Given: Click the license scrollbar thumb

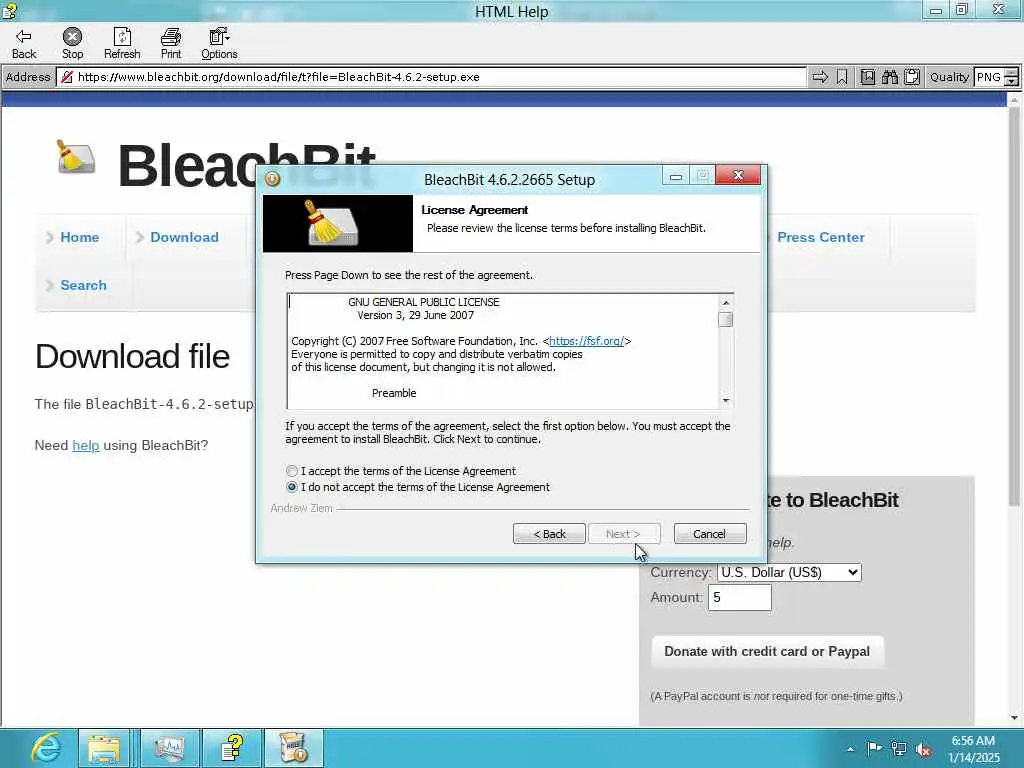Looking at the screenshot, I should click(x=726, y=319).
